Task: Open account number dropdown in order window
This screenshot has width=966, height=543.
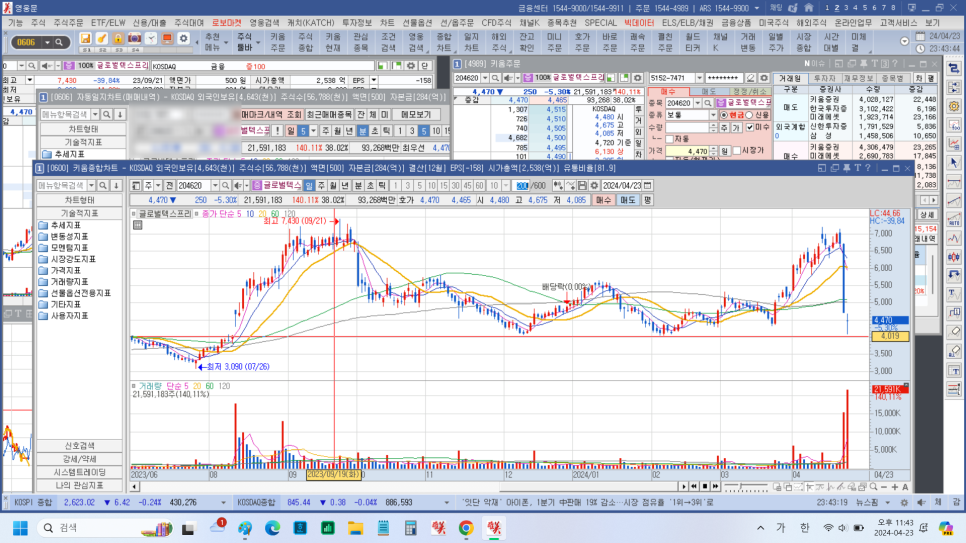Action: (699, 78)
